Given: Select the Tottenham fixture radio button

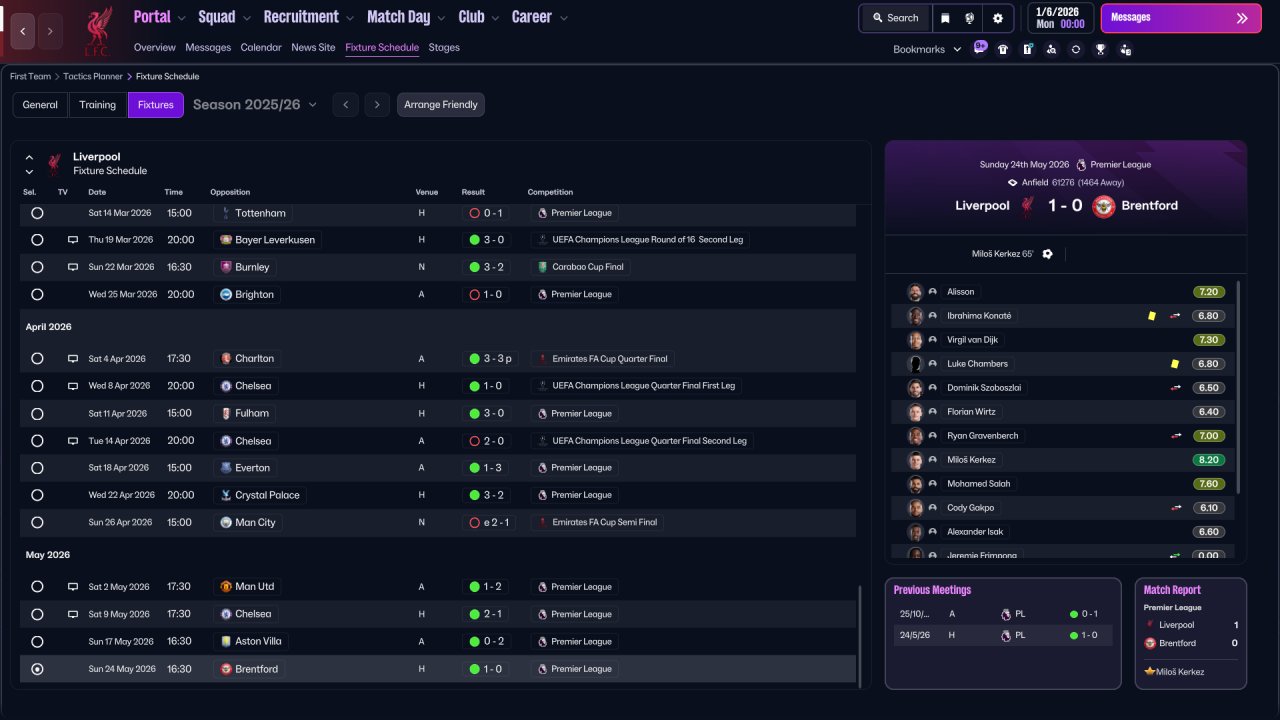Looking at the screenshot, I should [37, 213].
